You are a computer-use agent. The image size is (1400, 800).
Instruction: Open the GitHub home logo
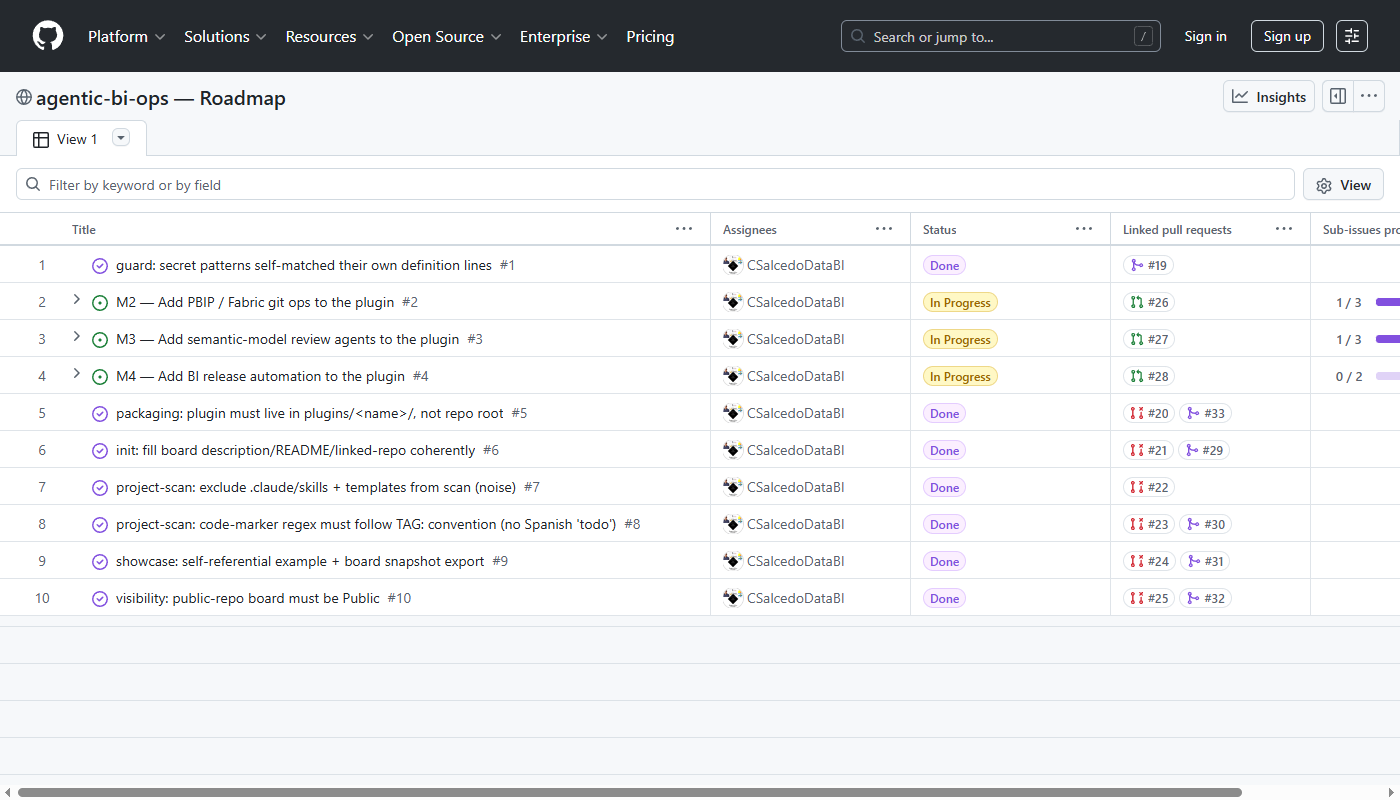[48, 36]
